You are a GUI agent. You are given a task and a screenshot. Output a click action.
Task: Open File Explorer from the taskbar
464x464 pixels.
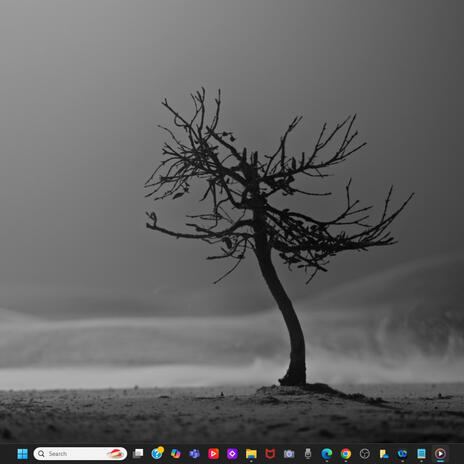pos(251,454)
